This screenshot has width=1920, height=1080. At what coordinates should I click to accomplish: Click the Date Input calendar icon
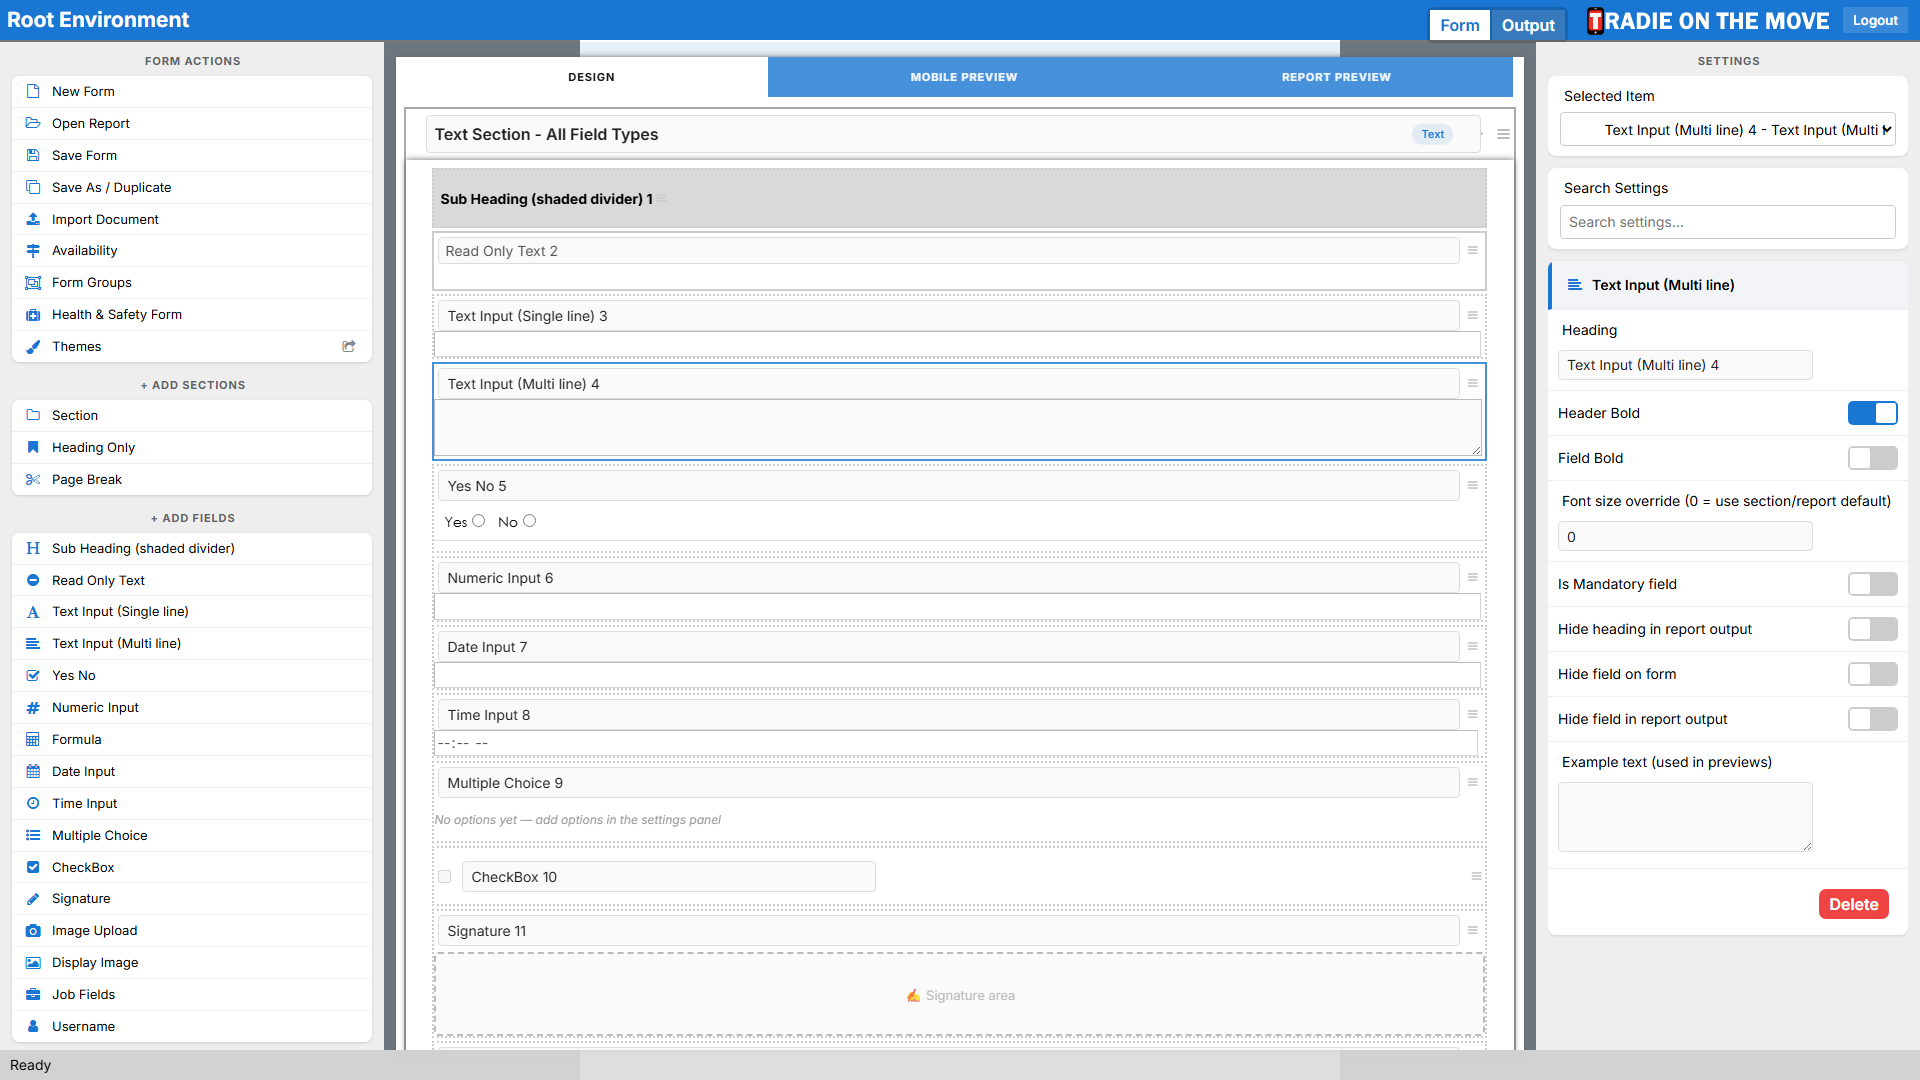point(33,772)
